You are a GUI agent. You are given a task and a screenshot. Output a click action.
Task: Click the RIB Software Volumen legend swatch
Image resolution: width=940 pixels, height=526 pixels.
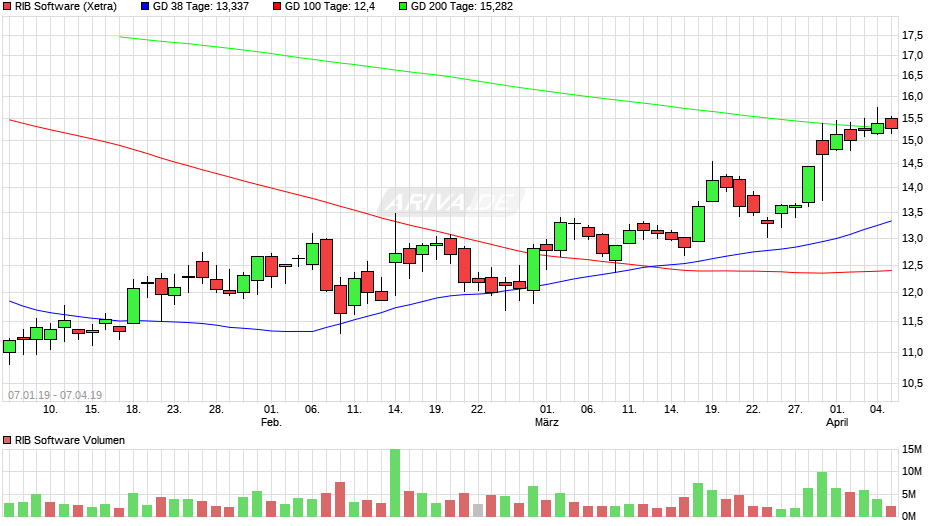coord(7,440)
